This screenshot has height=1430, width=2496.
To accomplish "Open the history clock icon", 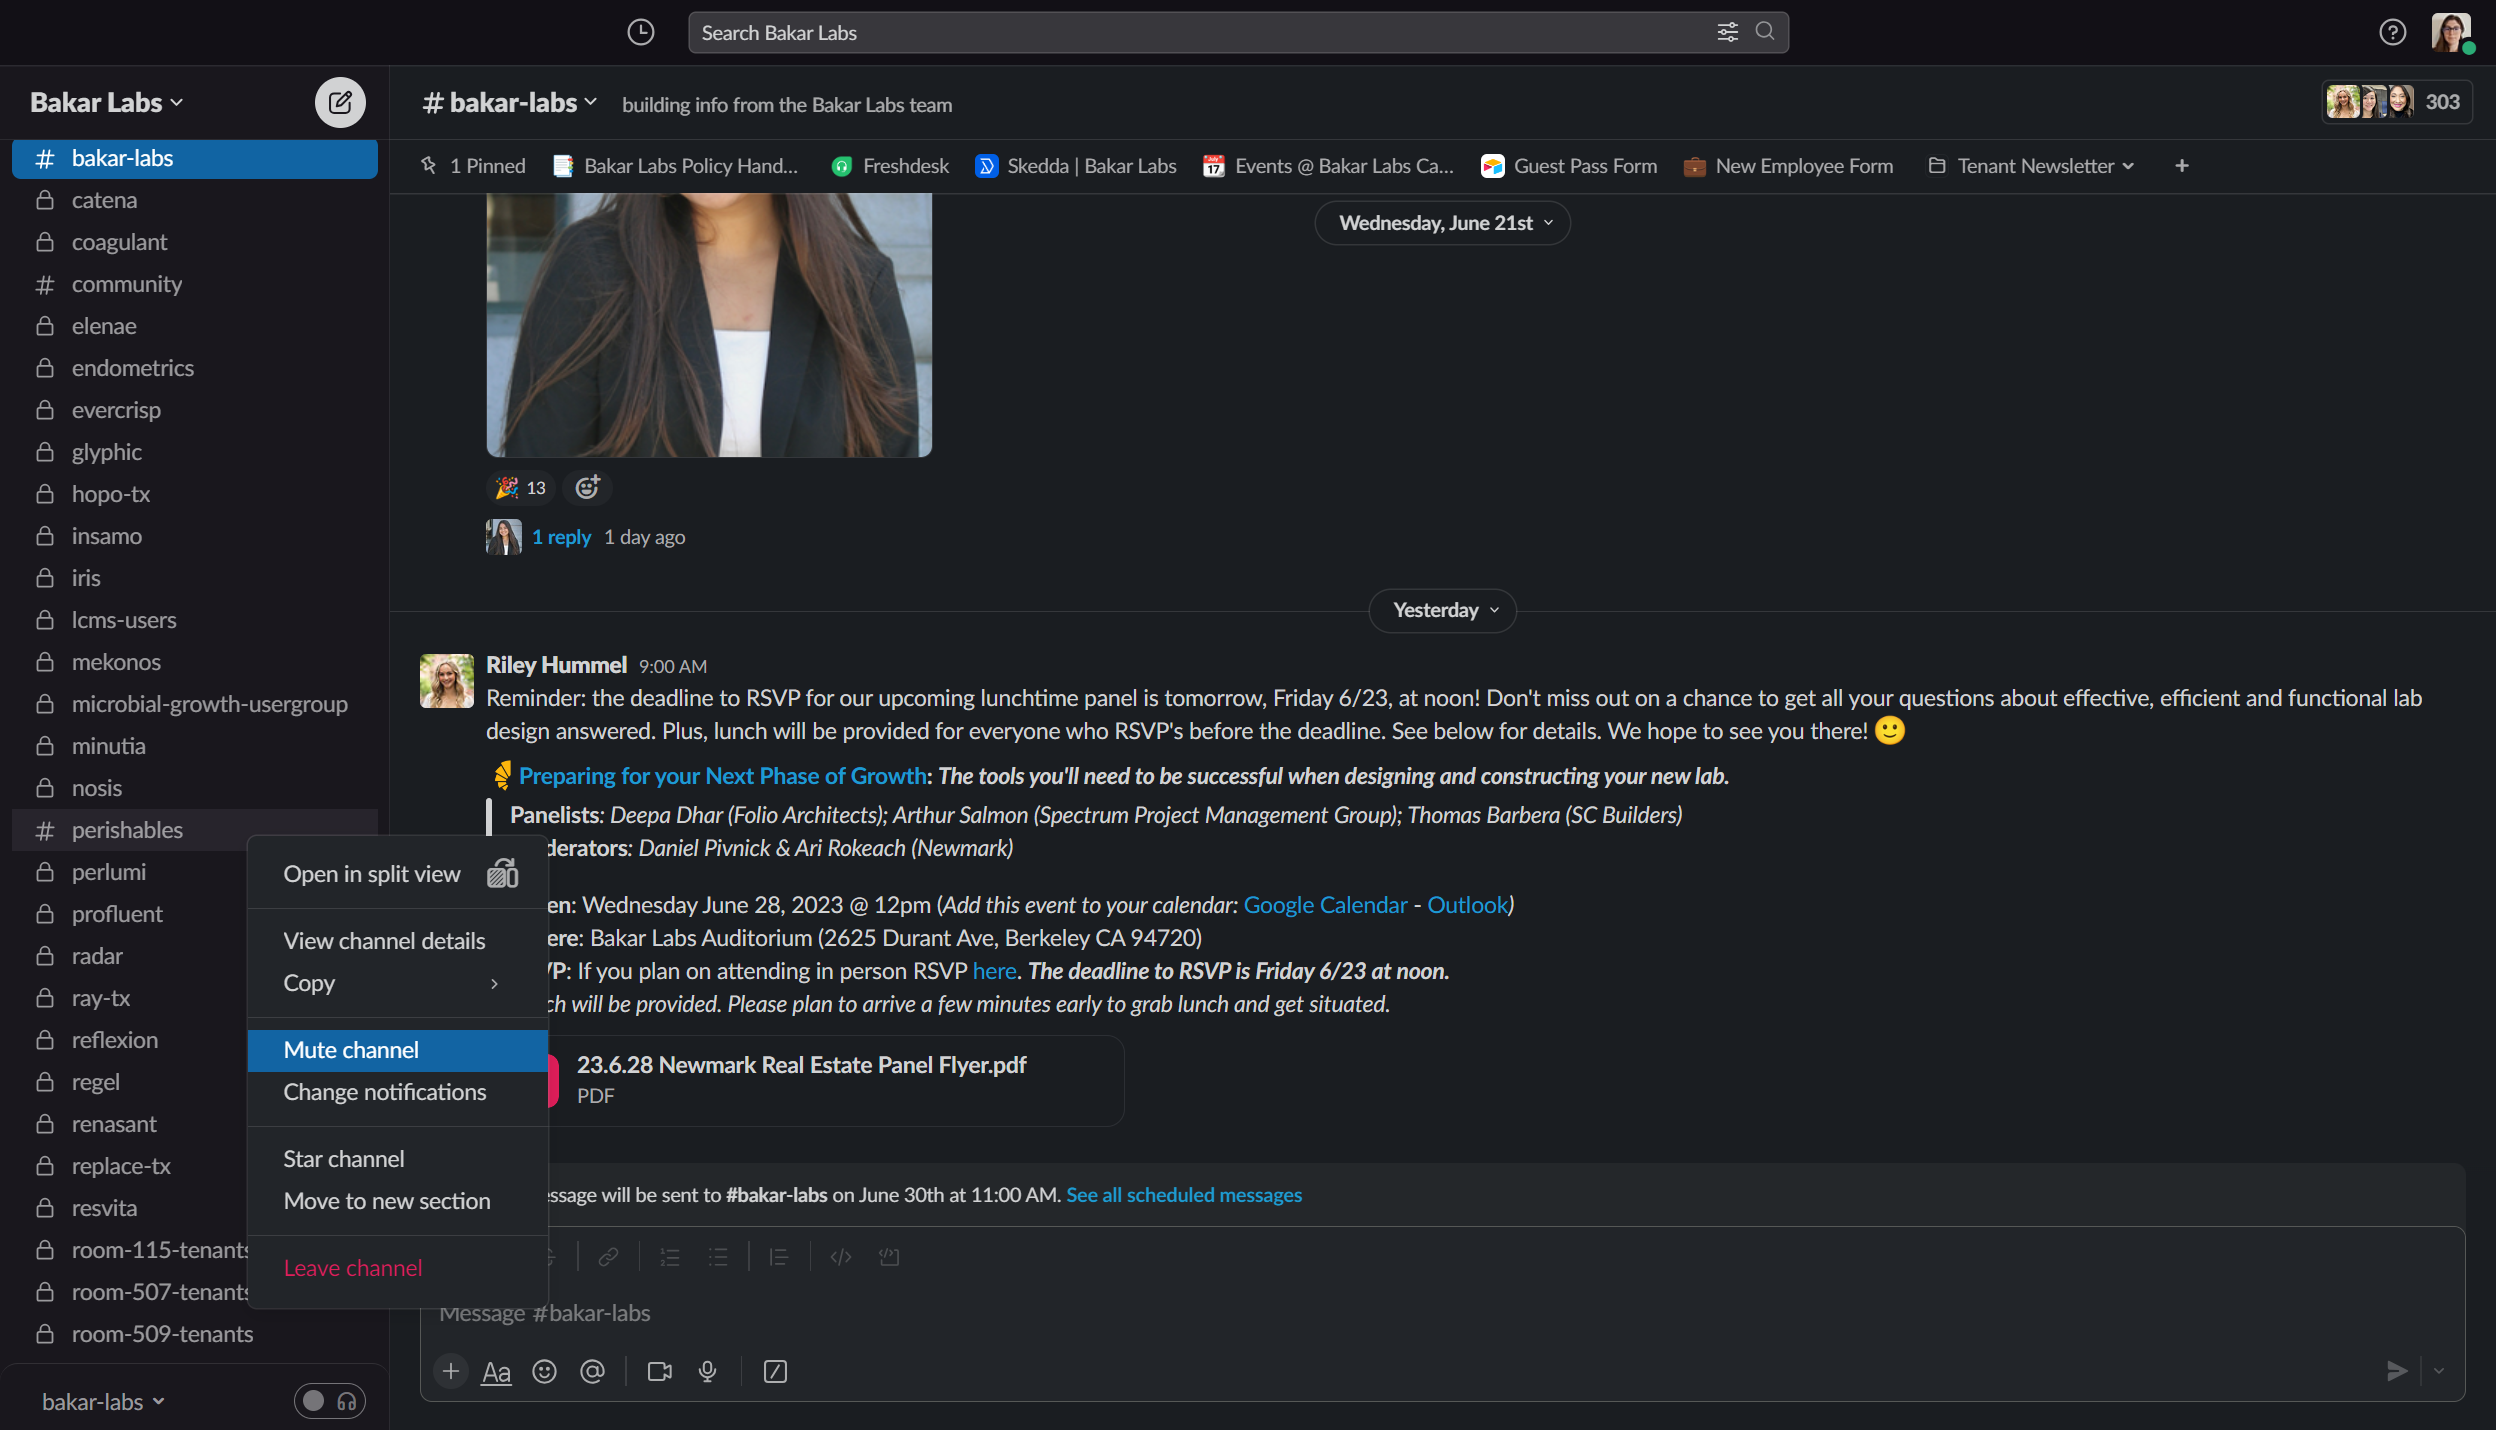I will (640, 32).
